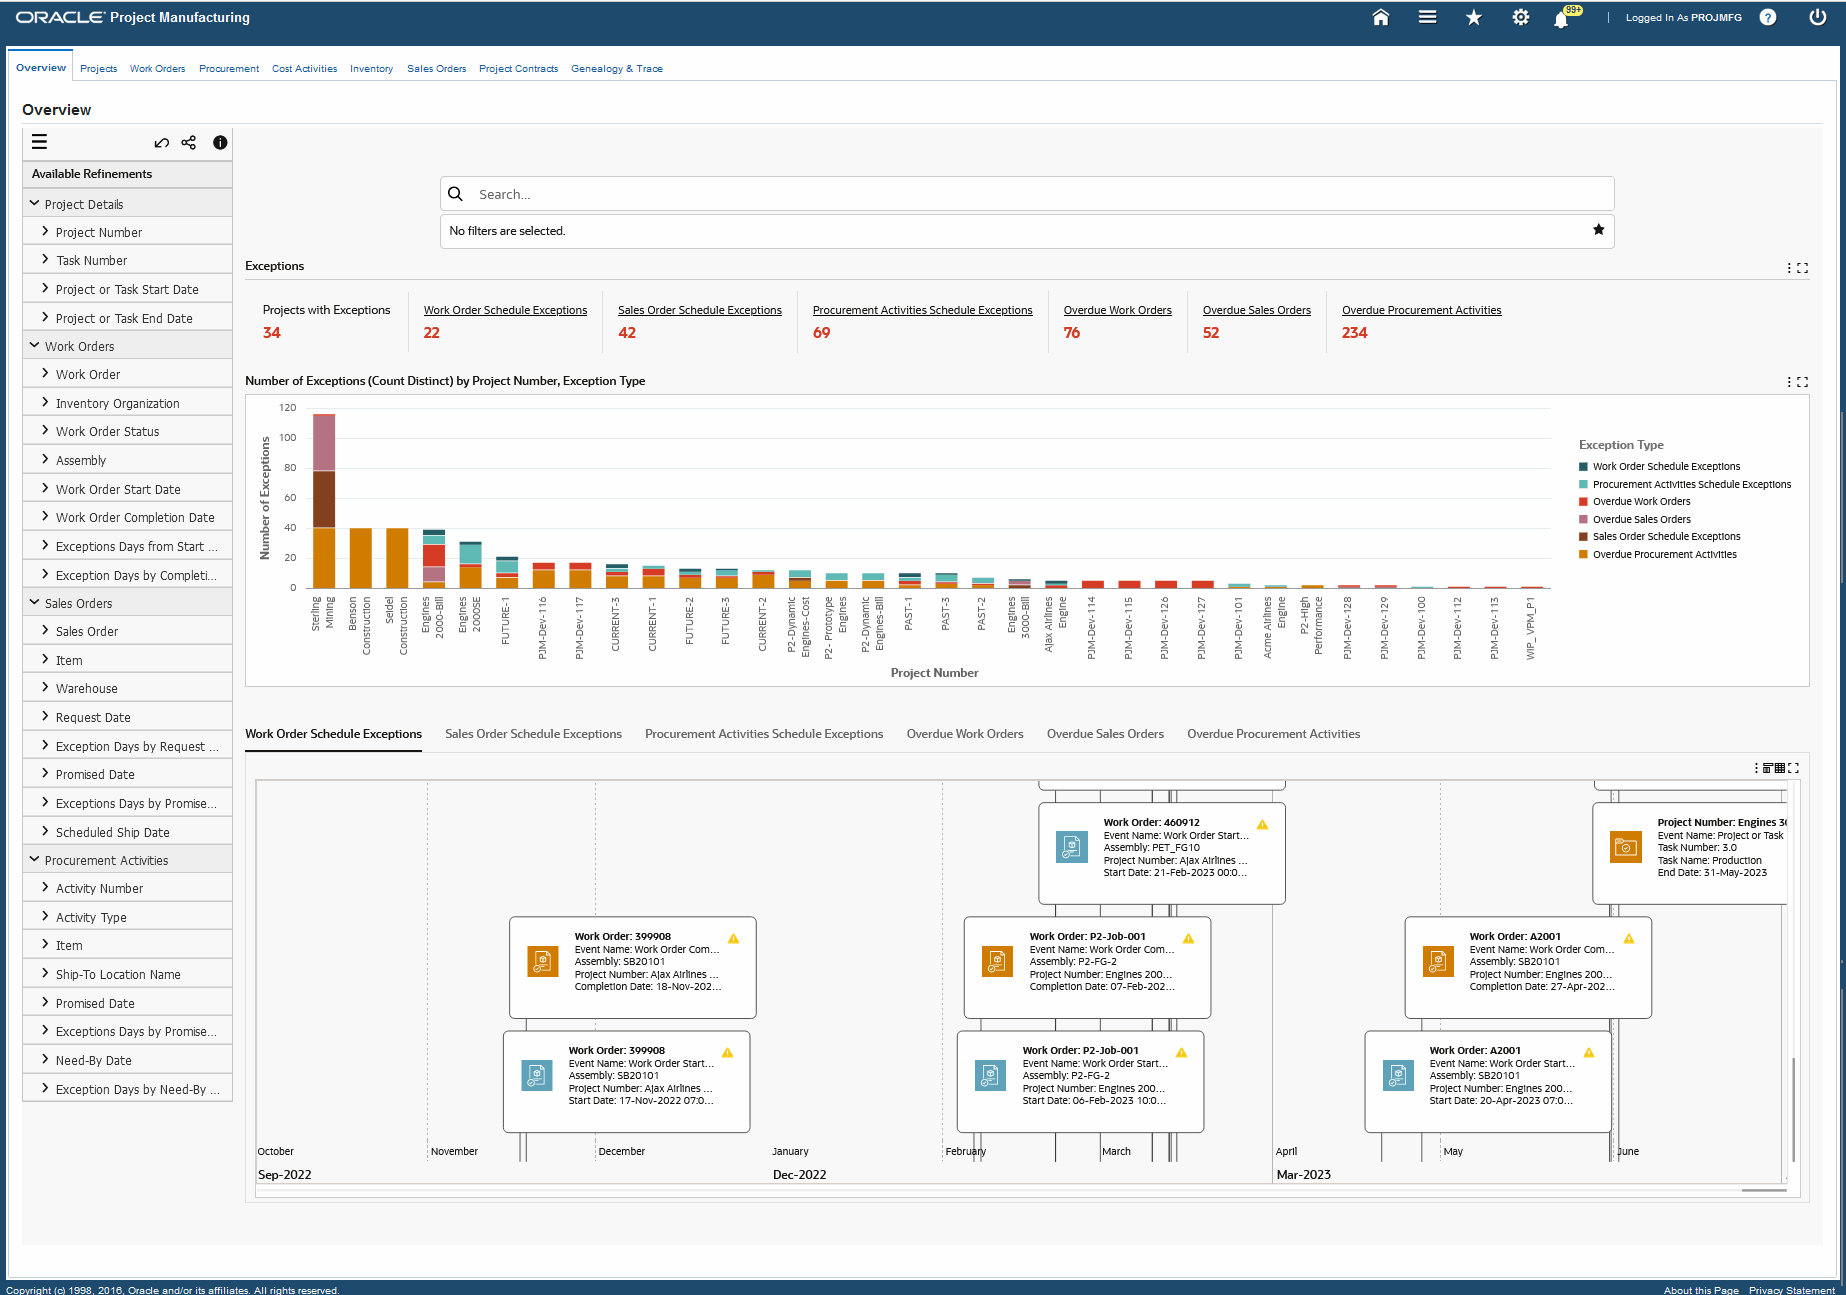Expand the Scheduled Ship Date refinement

tap(45, 831)
